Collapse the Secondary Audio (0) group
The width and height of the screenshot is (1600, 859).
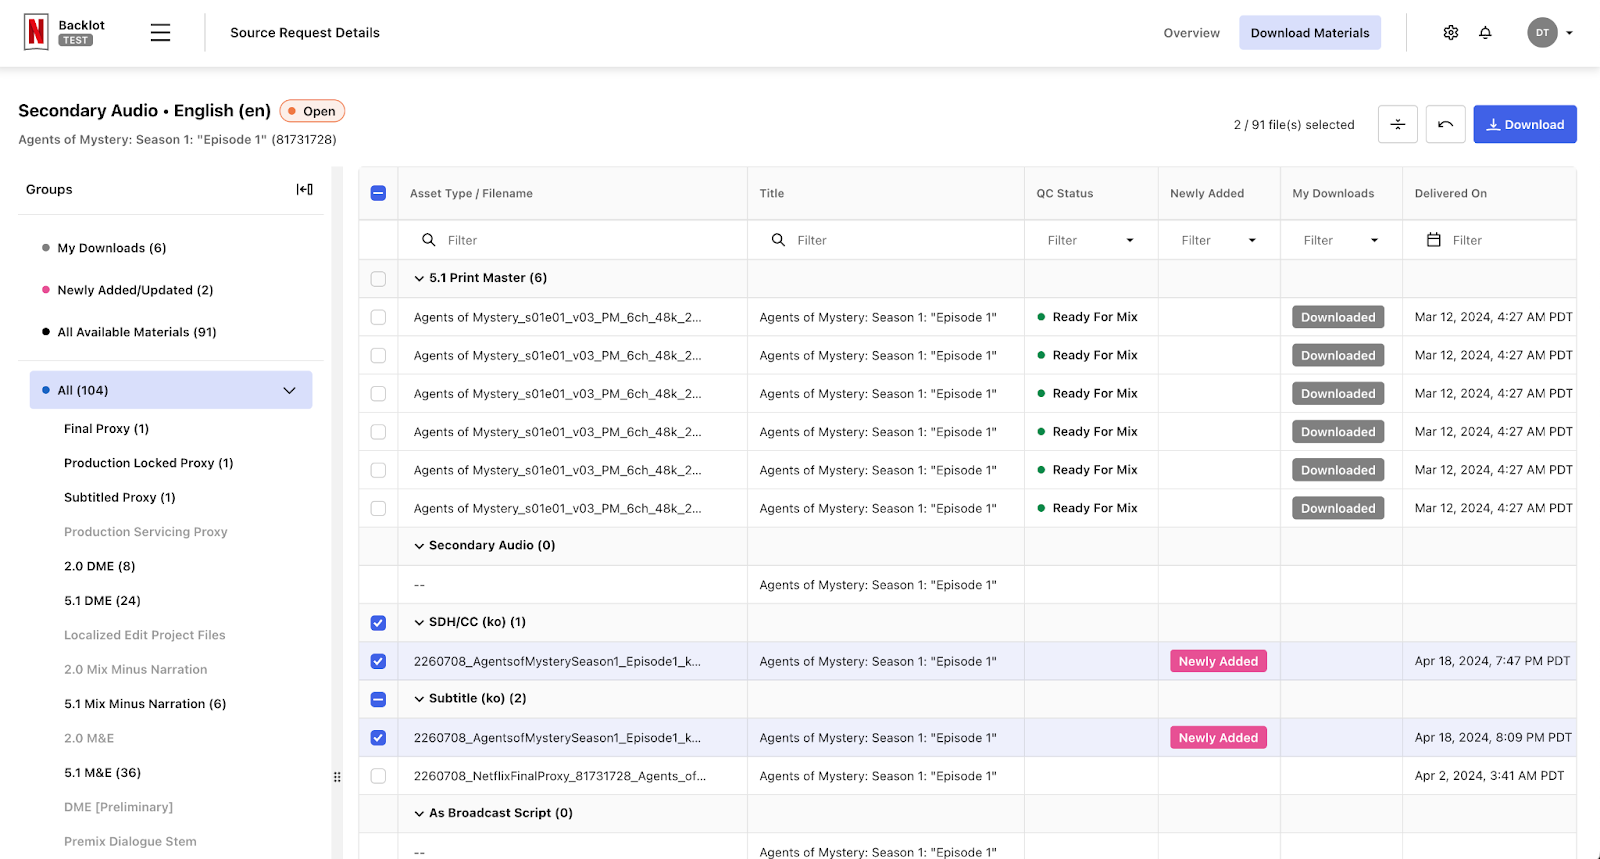click(419, 546)
